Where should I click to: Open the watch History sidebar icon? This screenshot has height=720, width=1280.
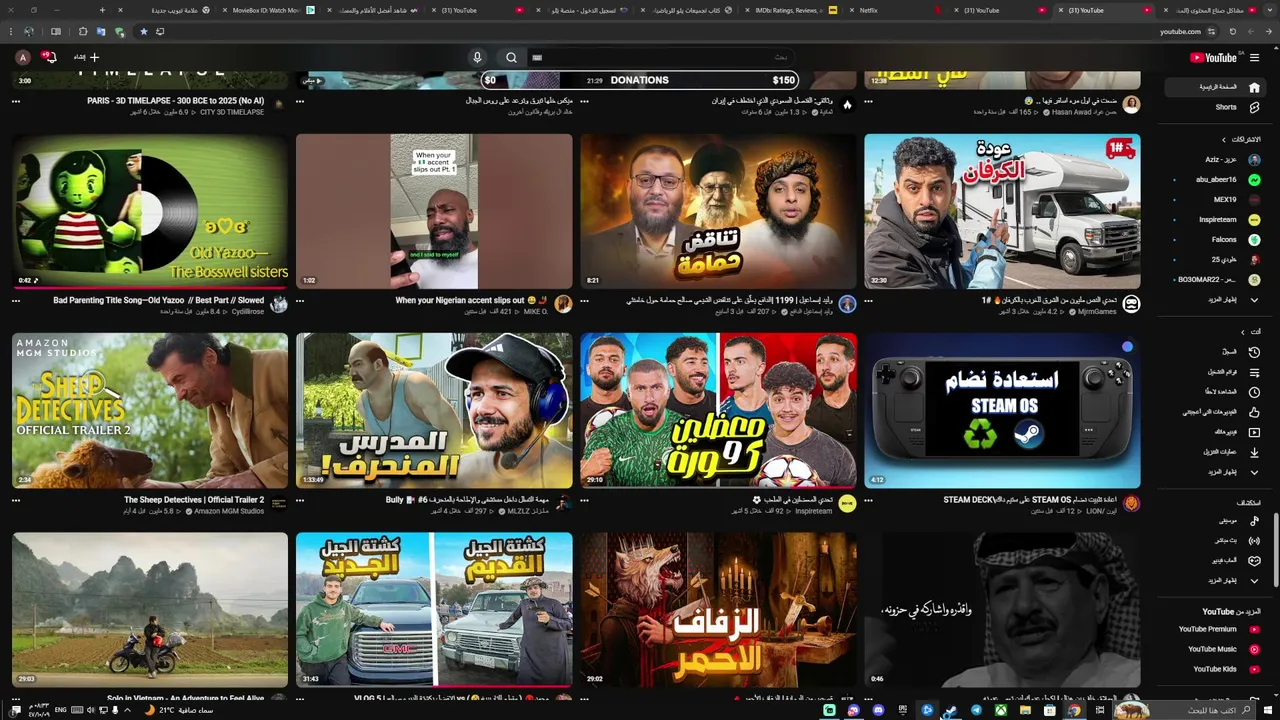[x=1254, y=352]
